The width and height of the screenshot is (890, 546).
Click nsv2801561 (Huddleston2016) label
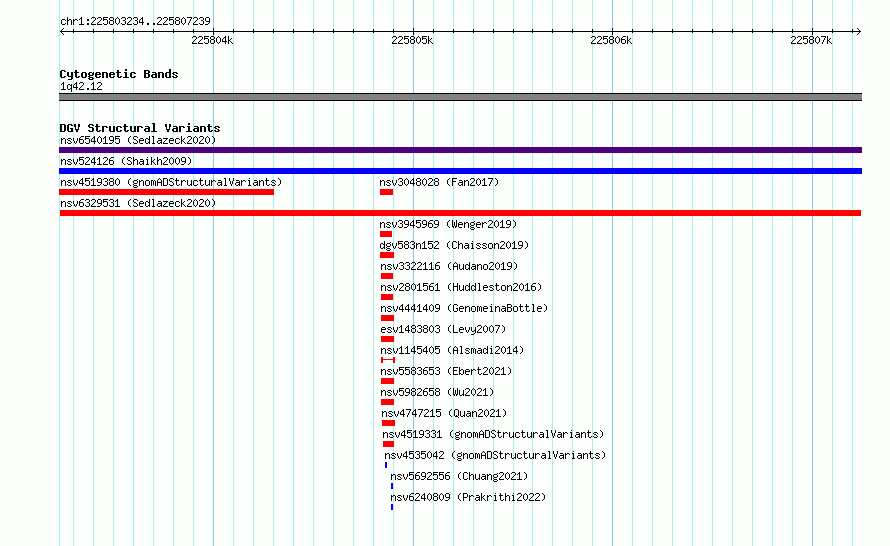(x=461, y=287)
